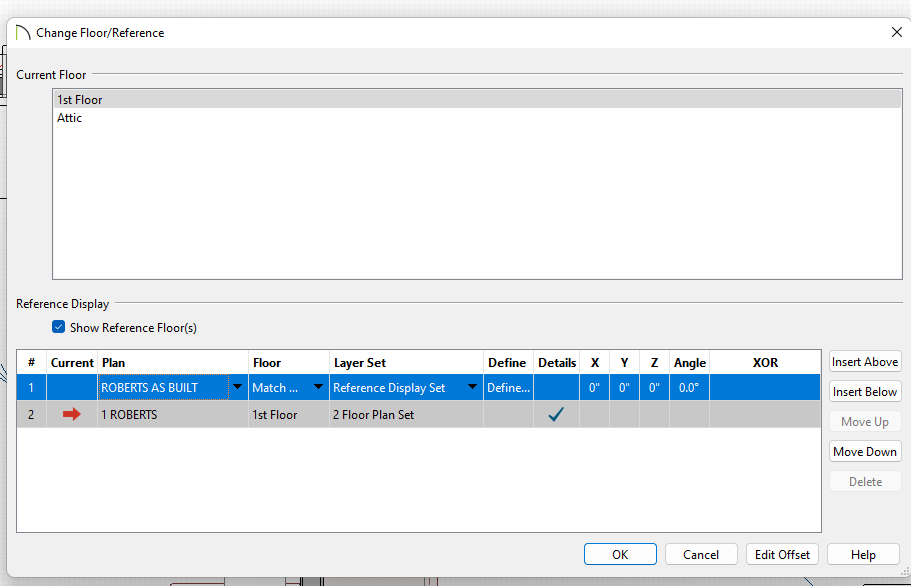Click Insert Above button
911x586 pixels.
pos(865,362)
